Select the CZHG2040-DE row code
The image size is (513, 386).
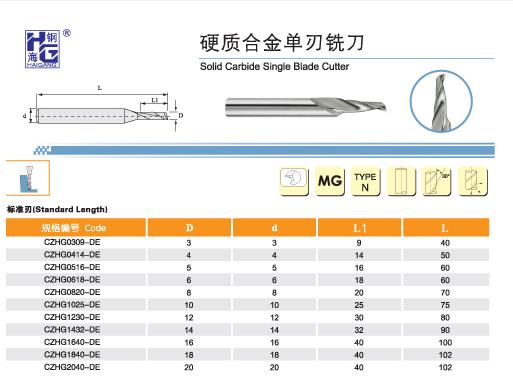pos(72,367)
